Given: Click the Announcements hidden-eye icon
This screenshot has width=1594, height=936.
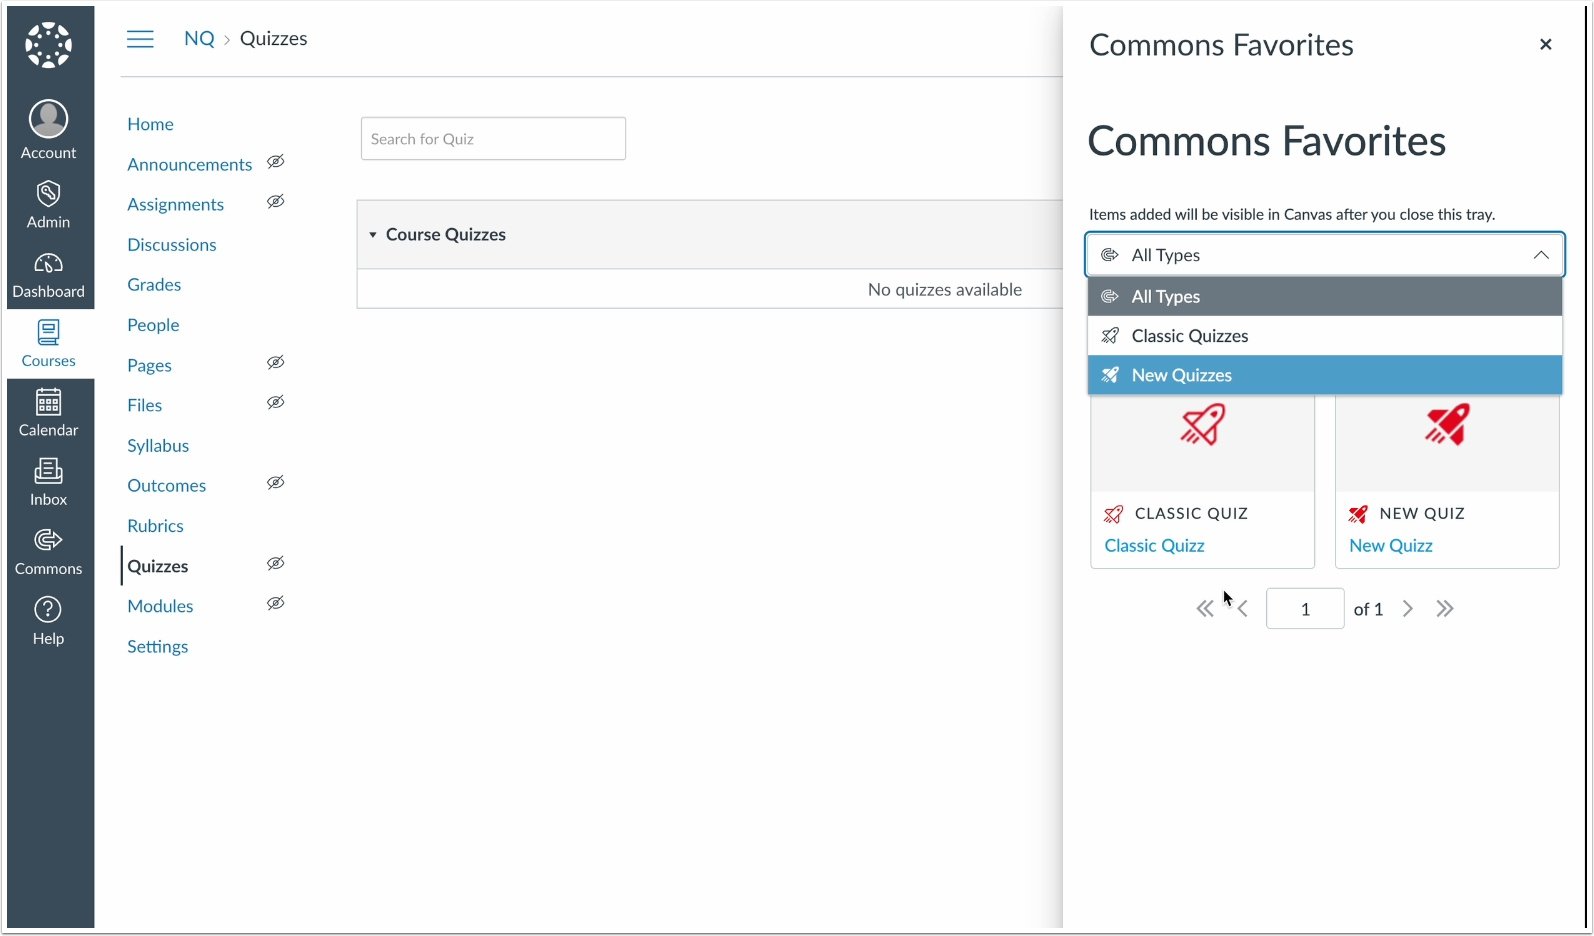Looking at the screenshot, I should pyautogui.click(x=276, y=162).
